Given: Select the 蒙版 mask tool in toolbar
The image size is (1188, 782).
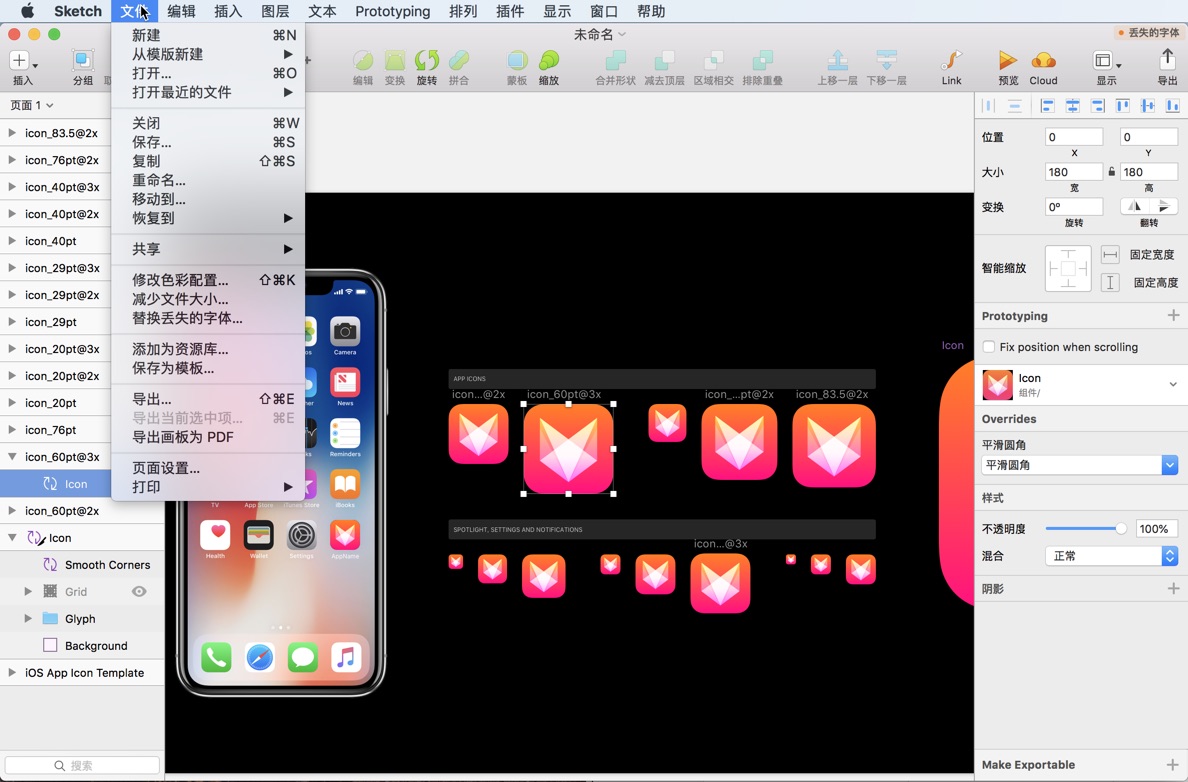Looking at the screenshot, I should [x=517, y=62].
